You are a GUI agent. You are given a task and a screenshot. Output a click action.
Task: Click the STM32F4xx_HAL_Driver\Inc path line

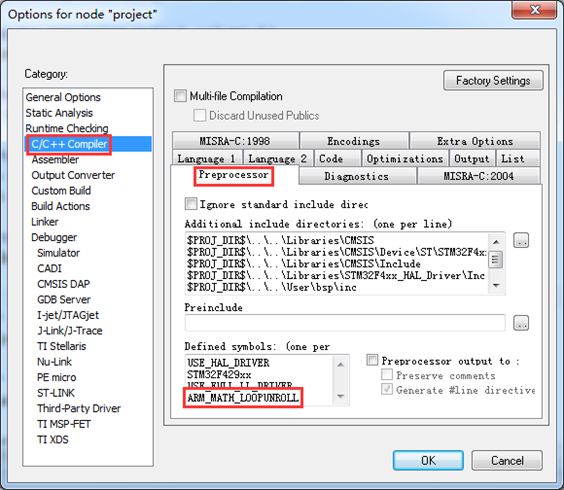click(336, 276)
